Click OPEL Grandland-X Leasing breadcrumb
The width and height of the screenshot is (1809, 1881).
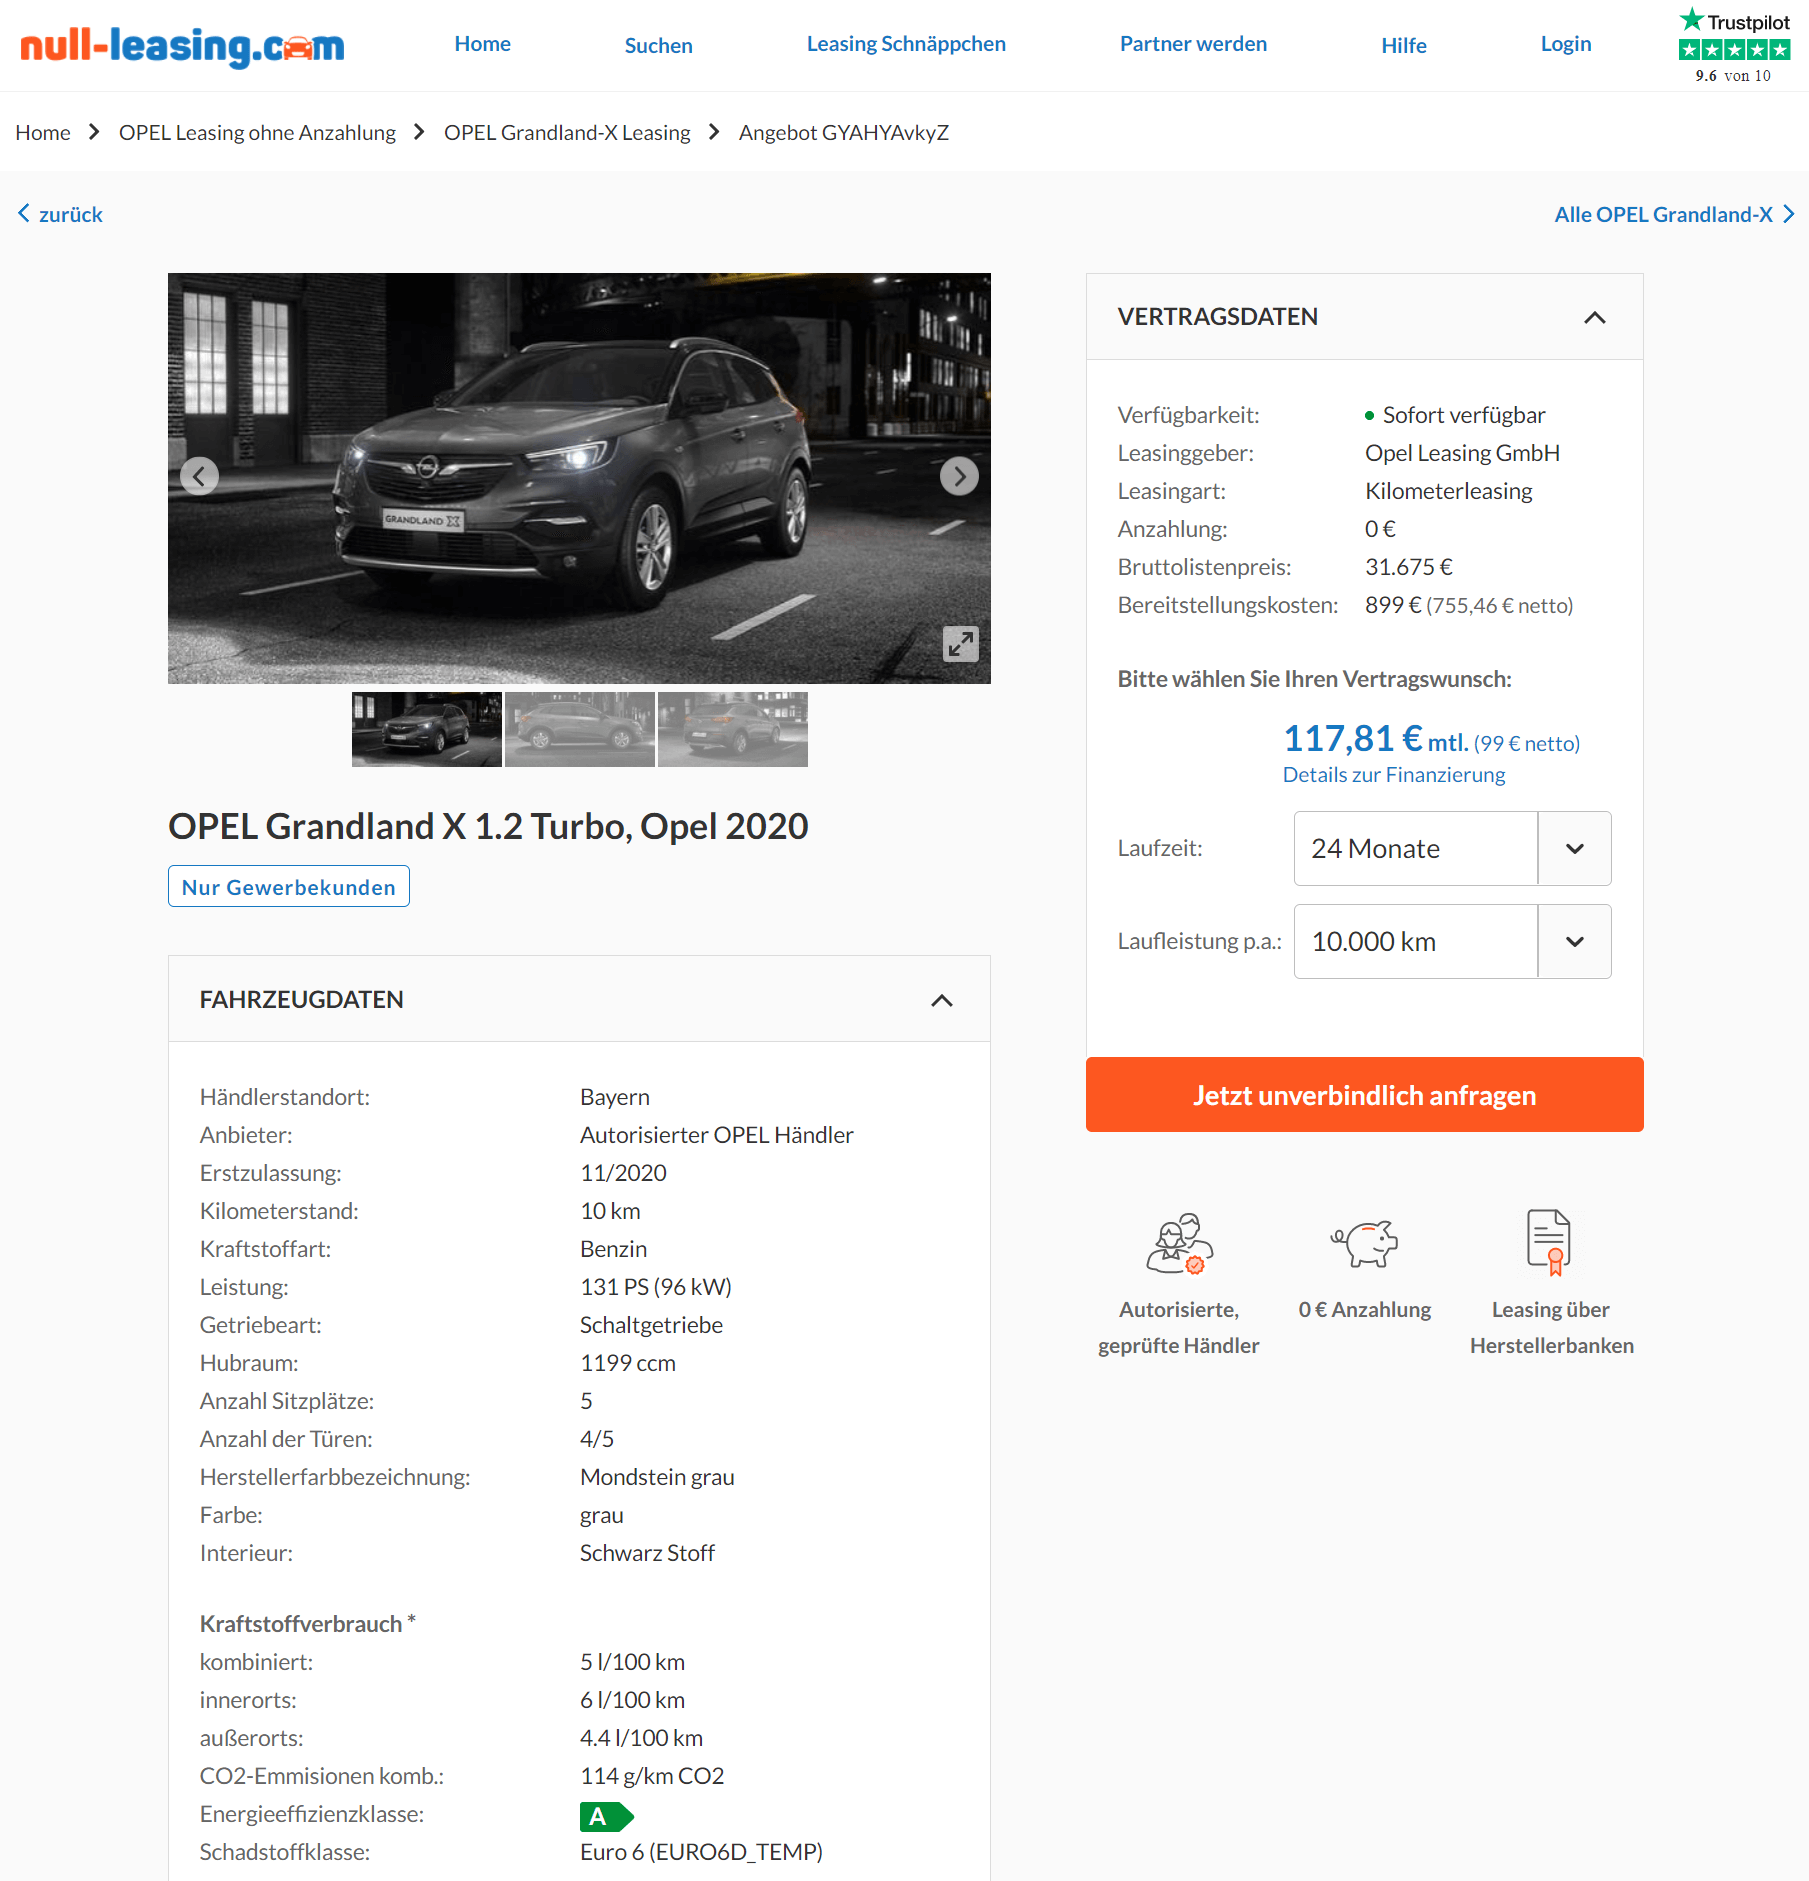coord(567,132)
